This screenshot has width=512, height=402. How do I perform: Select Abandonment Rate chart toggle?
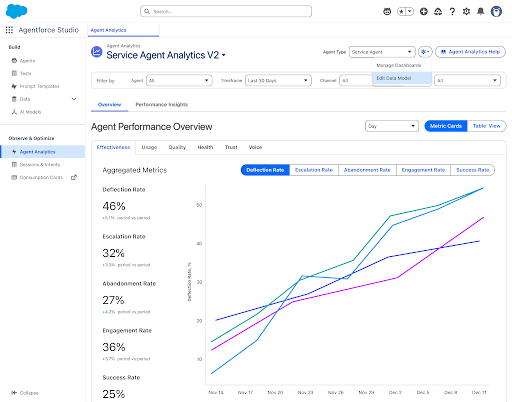point(367,170)
